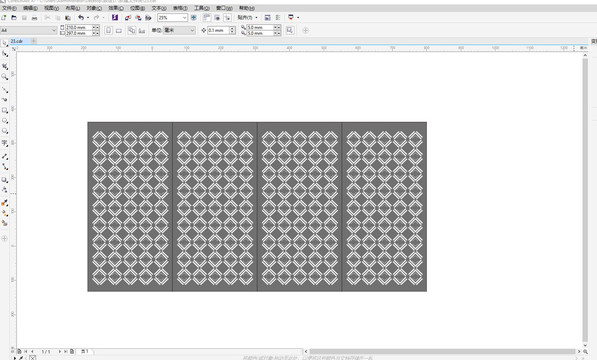The image size is (597, 360).
Task: Set page to portrait orientation
Action: 109,30
